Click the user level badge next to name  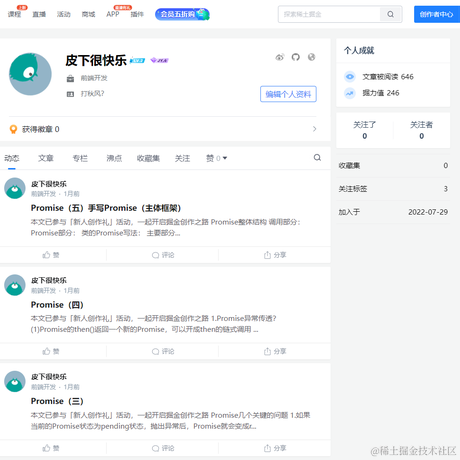coord(137,60)
